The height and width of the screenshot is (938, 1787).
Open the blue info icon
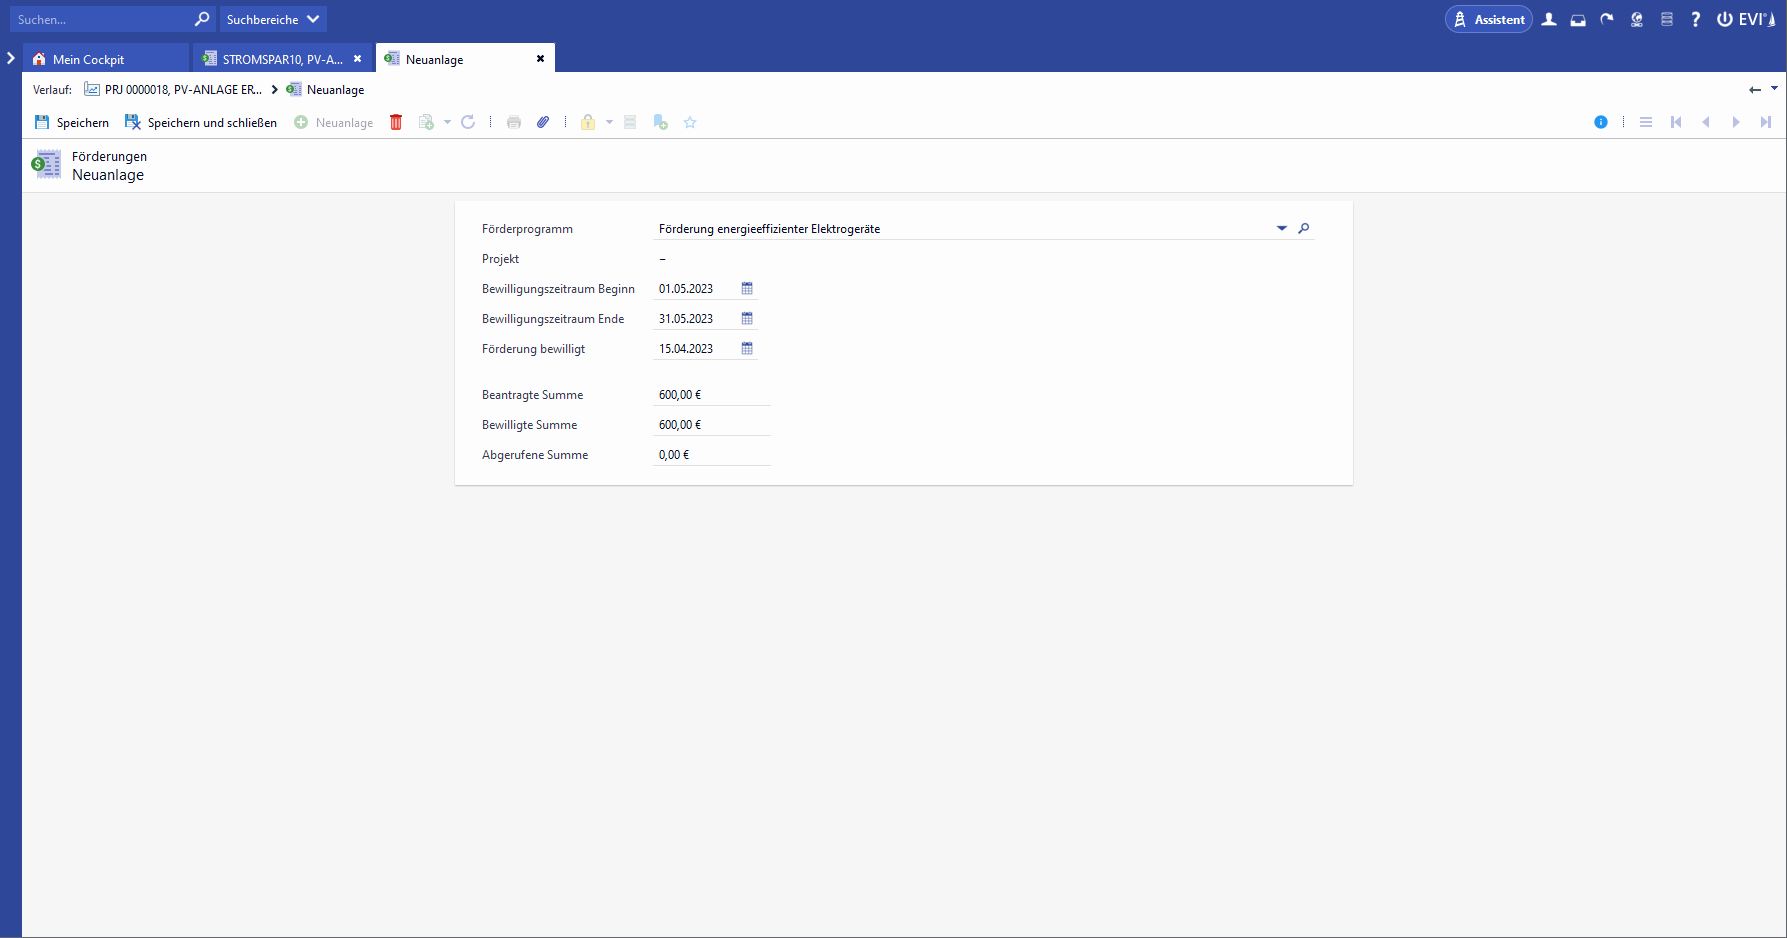tap(1601, 122)
